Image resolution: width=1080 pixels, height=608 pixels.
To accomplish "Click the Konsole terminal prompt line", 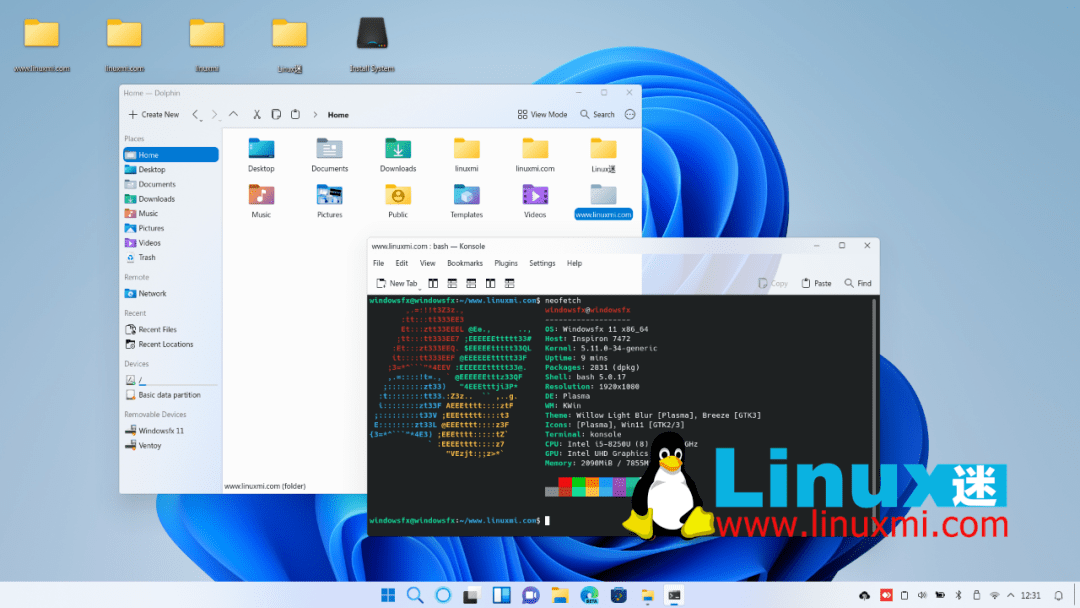I will (x=459, y=521).
